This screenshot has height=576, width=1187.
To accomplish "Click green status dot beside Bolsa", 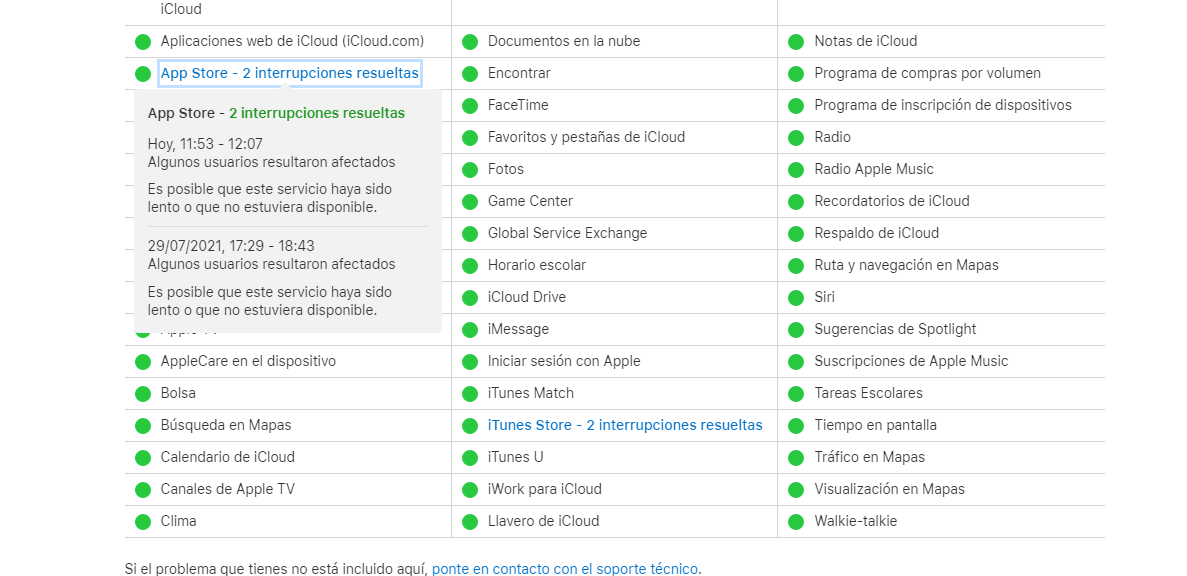I will tap(143, 394).
